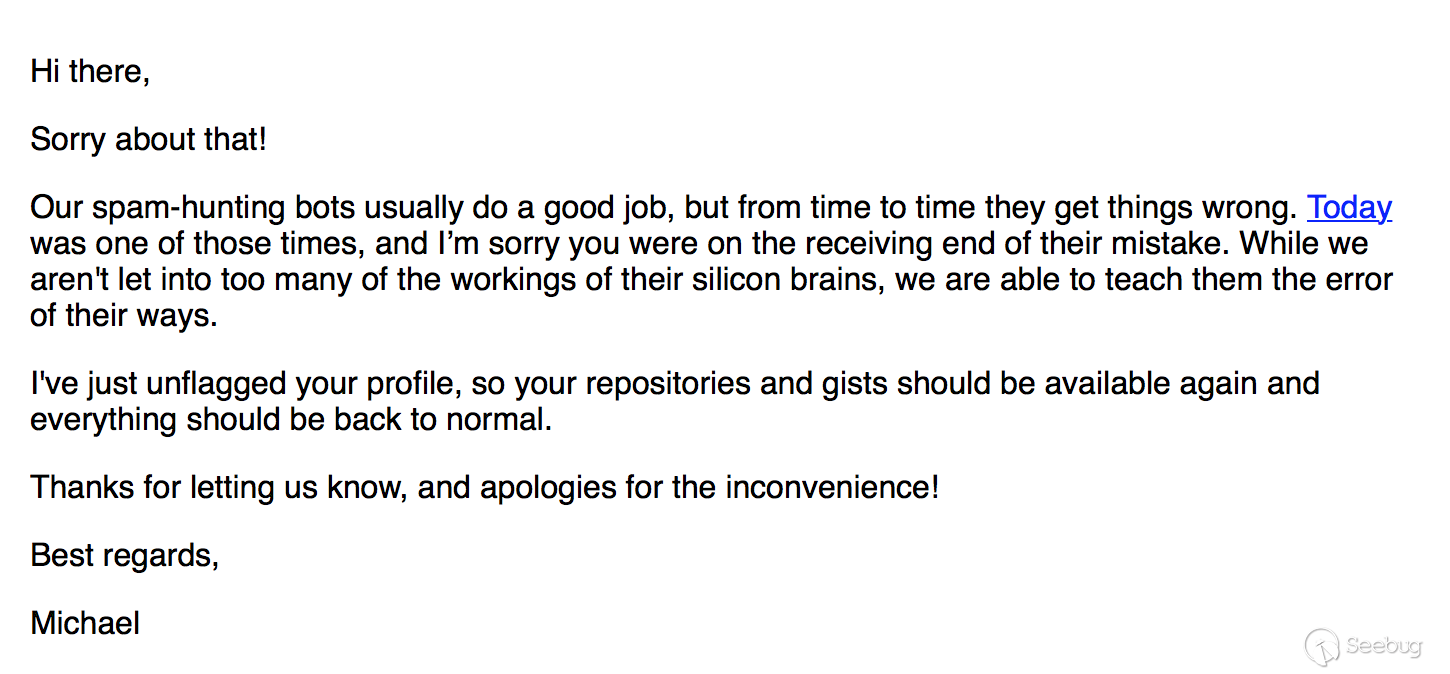
Task: Click the "Hi there," greeting line
Action: coord(90,71)
